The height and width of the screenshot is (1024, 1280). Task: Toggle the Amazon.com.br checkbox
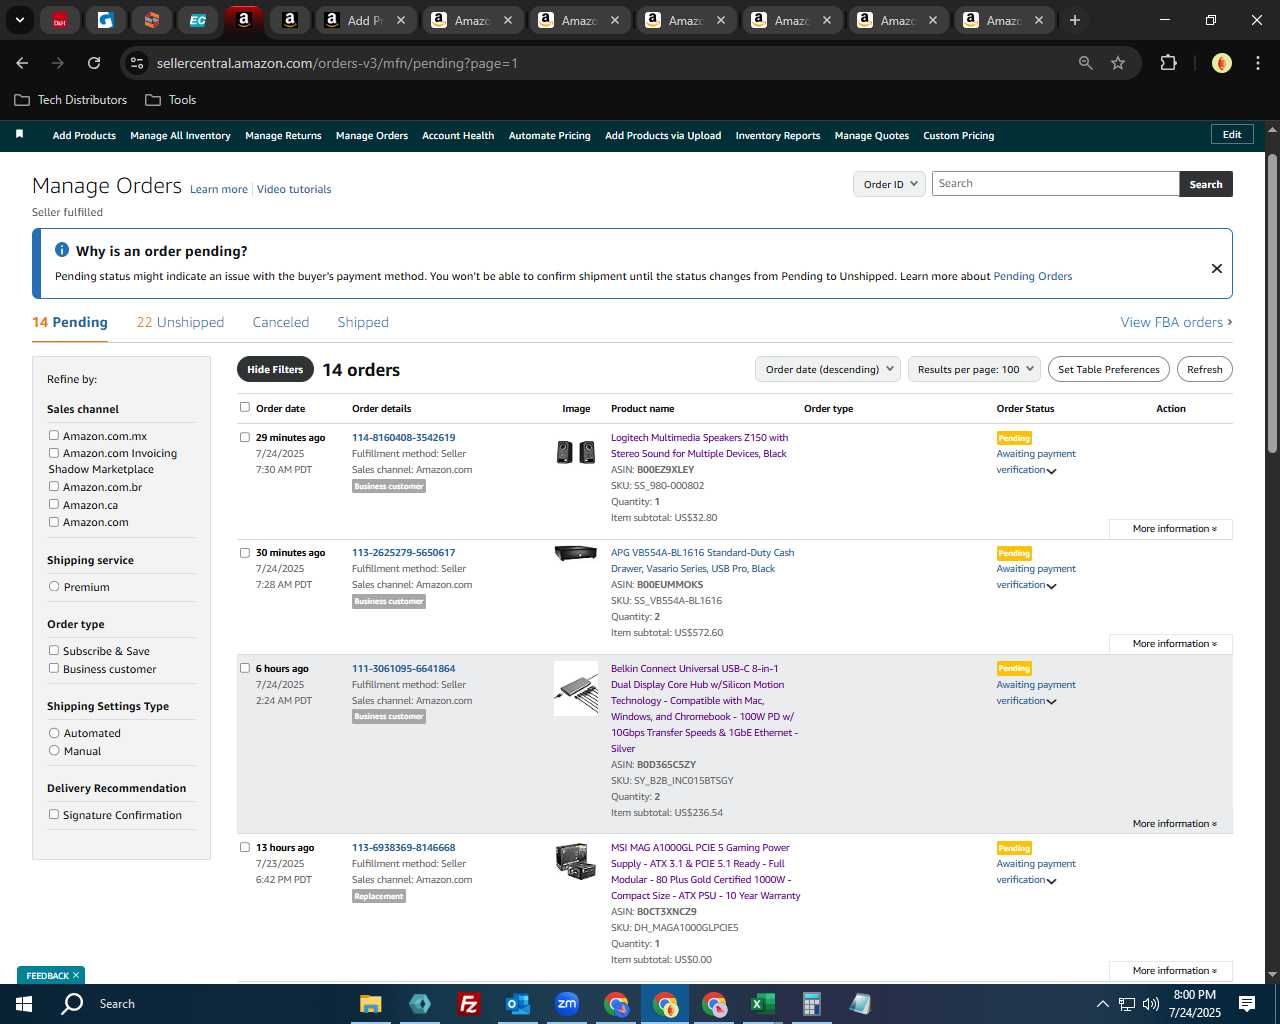pyautogui.click(x=54, y=486)
